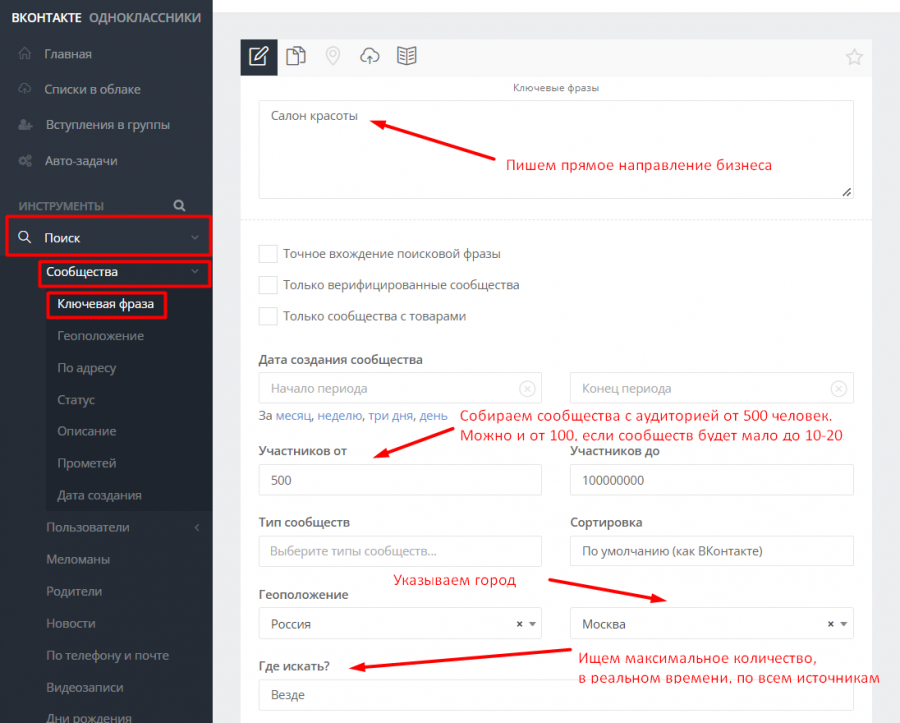The width and height of the screenshot is (900, 723).
Task: Clear the Конец периода date field
Action: tap(839, 388)
